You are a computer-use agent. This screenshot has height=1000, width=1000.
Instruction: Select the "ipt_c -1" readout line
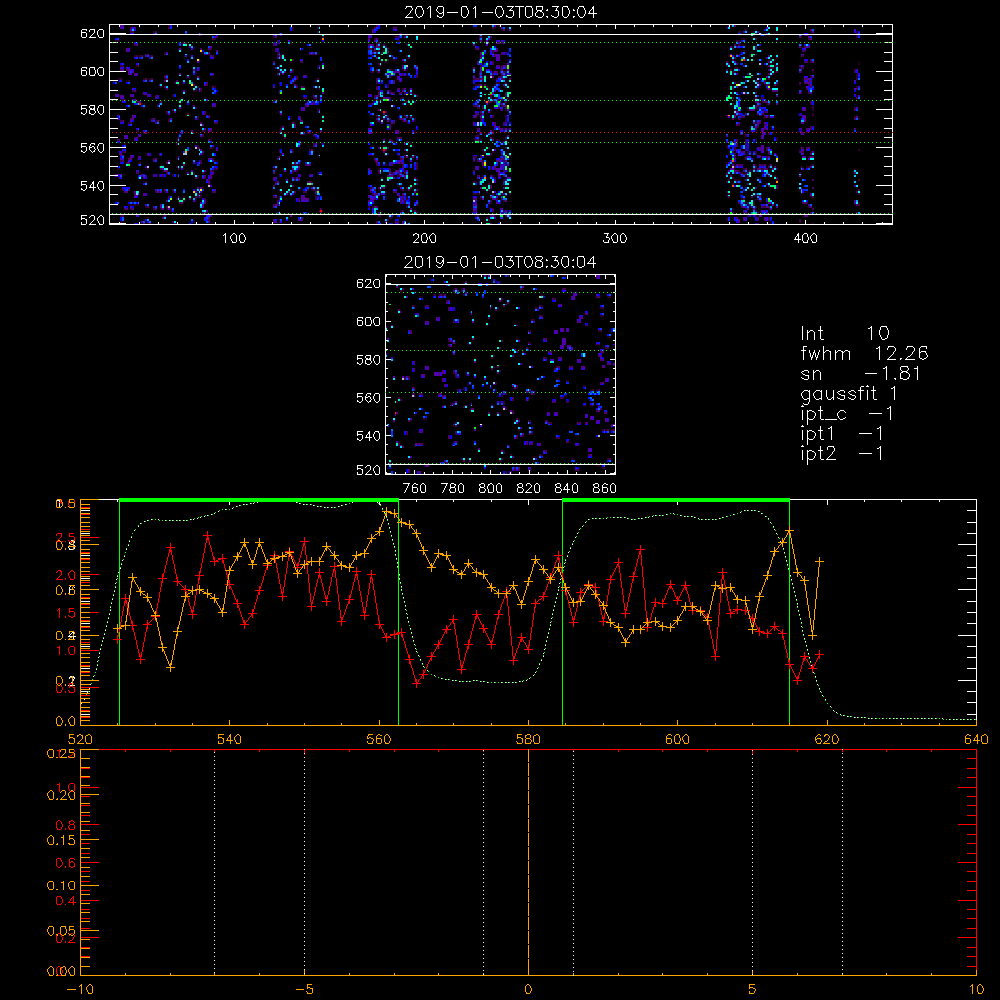[847, 415]
